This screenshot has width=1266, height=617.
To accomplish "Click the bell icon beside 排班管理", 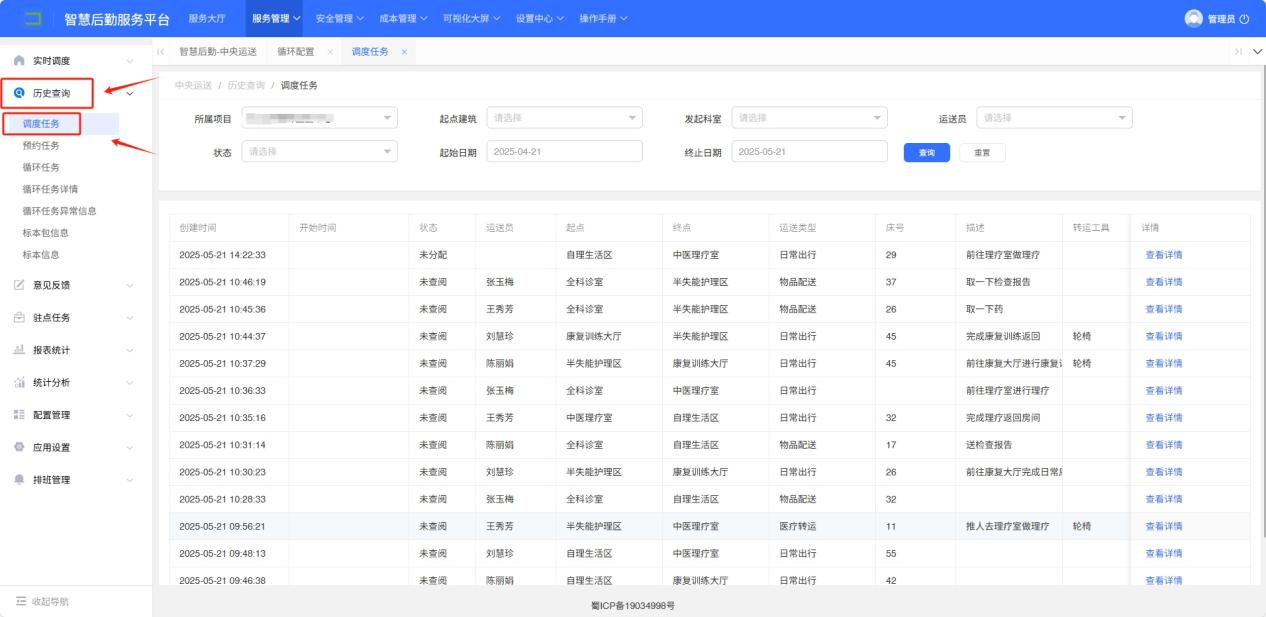I will coord(20,480).
